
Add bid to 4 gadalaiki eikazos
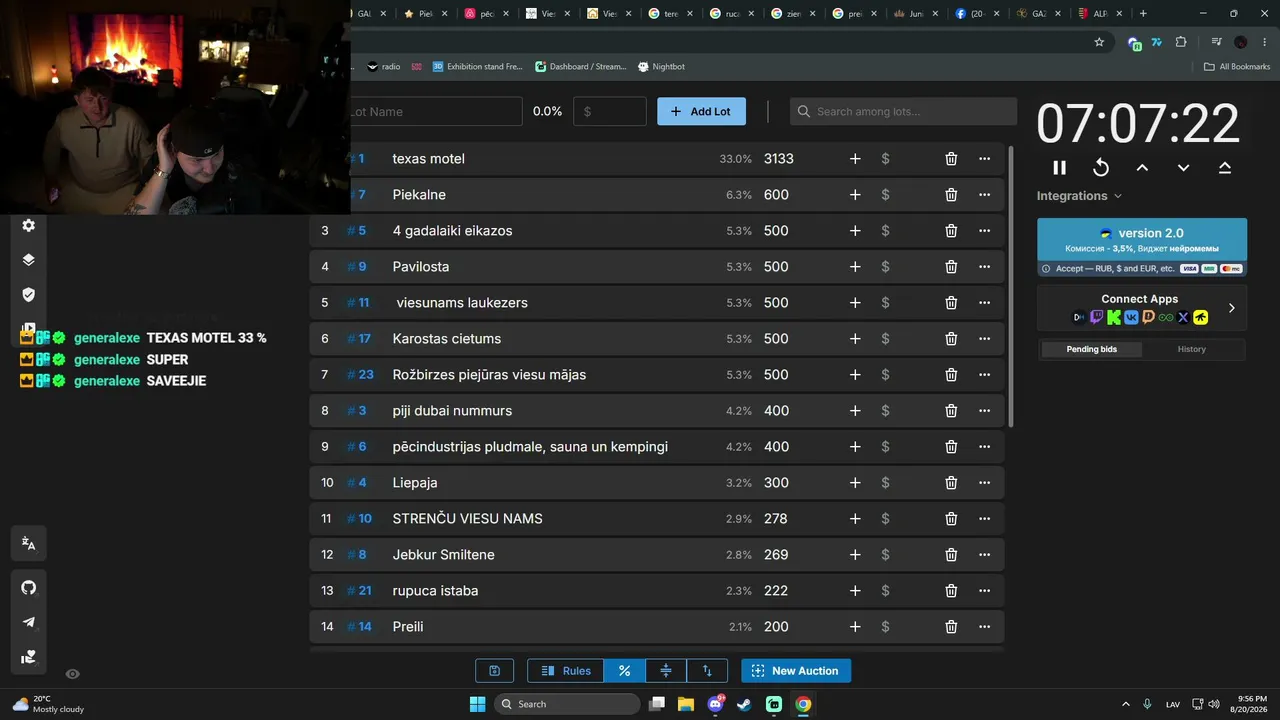855,231
